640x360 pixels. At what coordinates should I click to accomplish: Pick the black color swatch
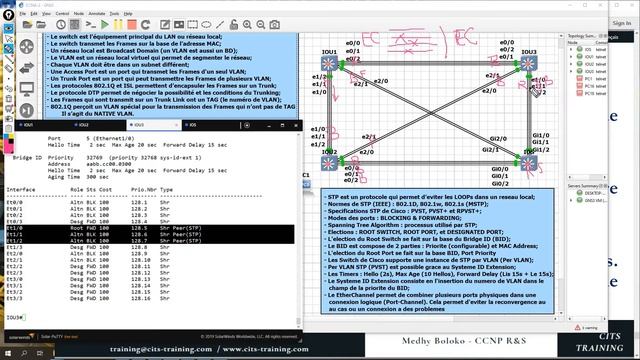[11, 142]
